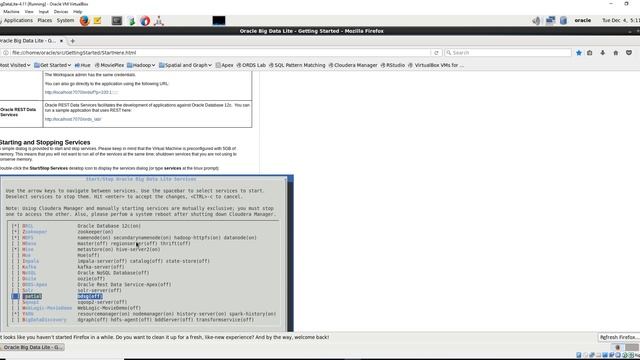640x360 pixels.
Task: Launch Firefox from the GNOME panel
Action: 84,20
